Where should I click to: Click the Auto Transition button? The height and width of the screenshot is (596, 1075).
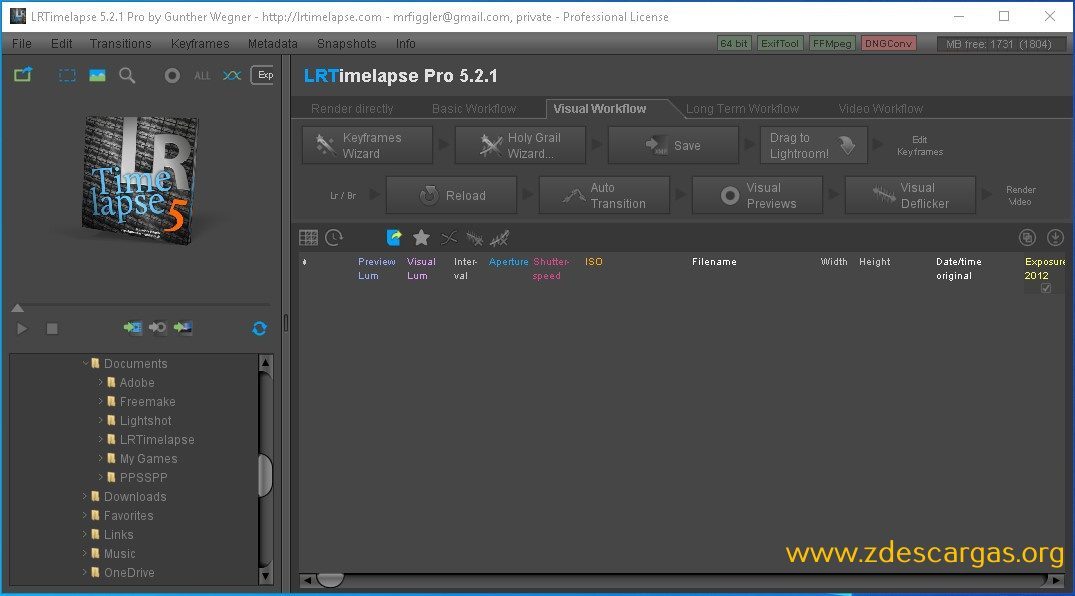pos(605,195)
